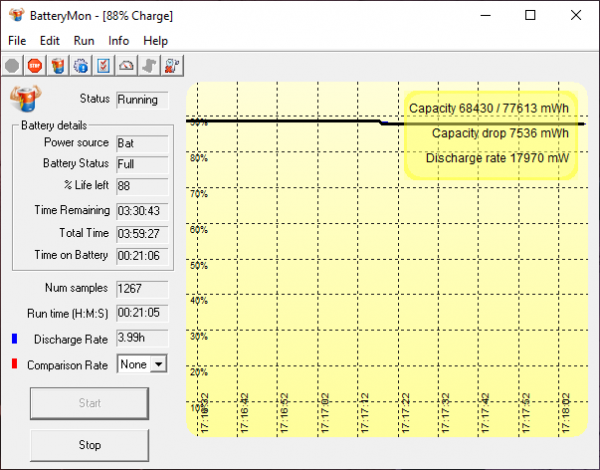Click the BatteryMon title bar app icon
The image size is (600, 470).
16,15
